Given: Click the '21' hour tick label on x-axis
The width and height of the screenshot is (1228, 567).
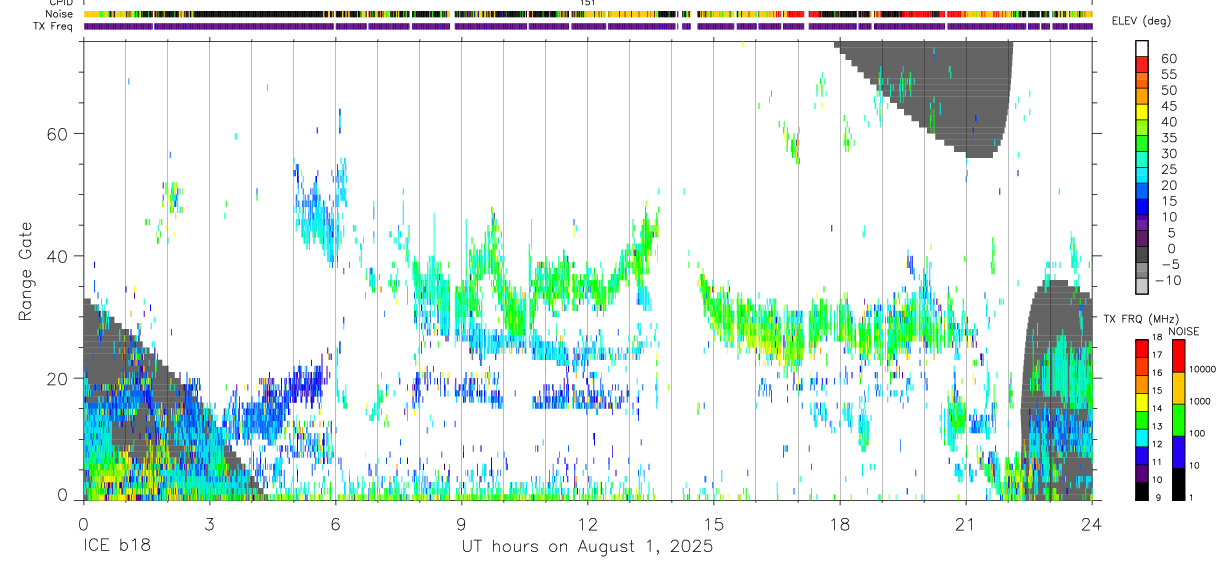Looking at the screenshot, I should 966,523.
